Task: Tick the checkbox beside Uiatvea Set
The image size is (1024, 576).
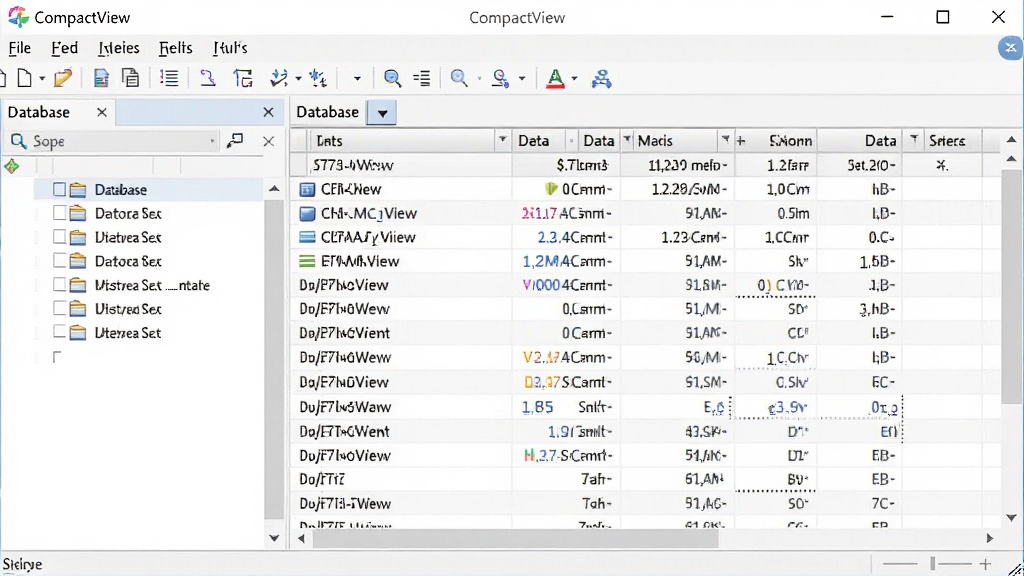Action: 59,237
